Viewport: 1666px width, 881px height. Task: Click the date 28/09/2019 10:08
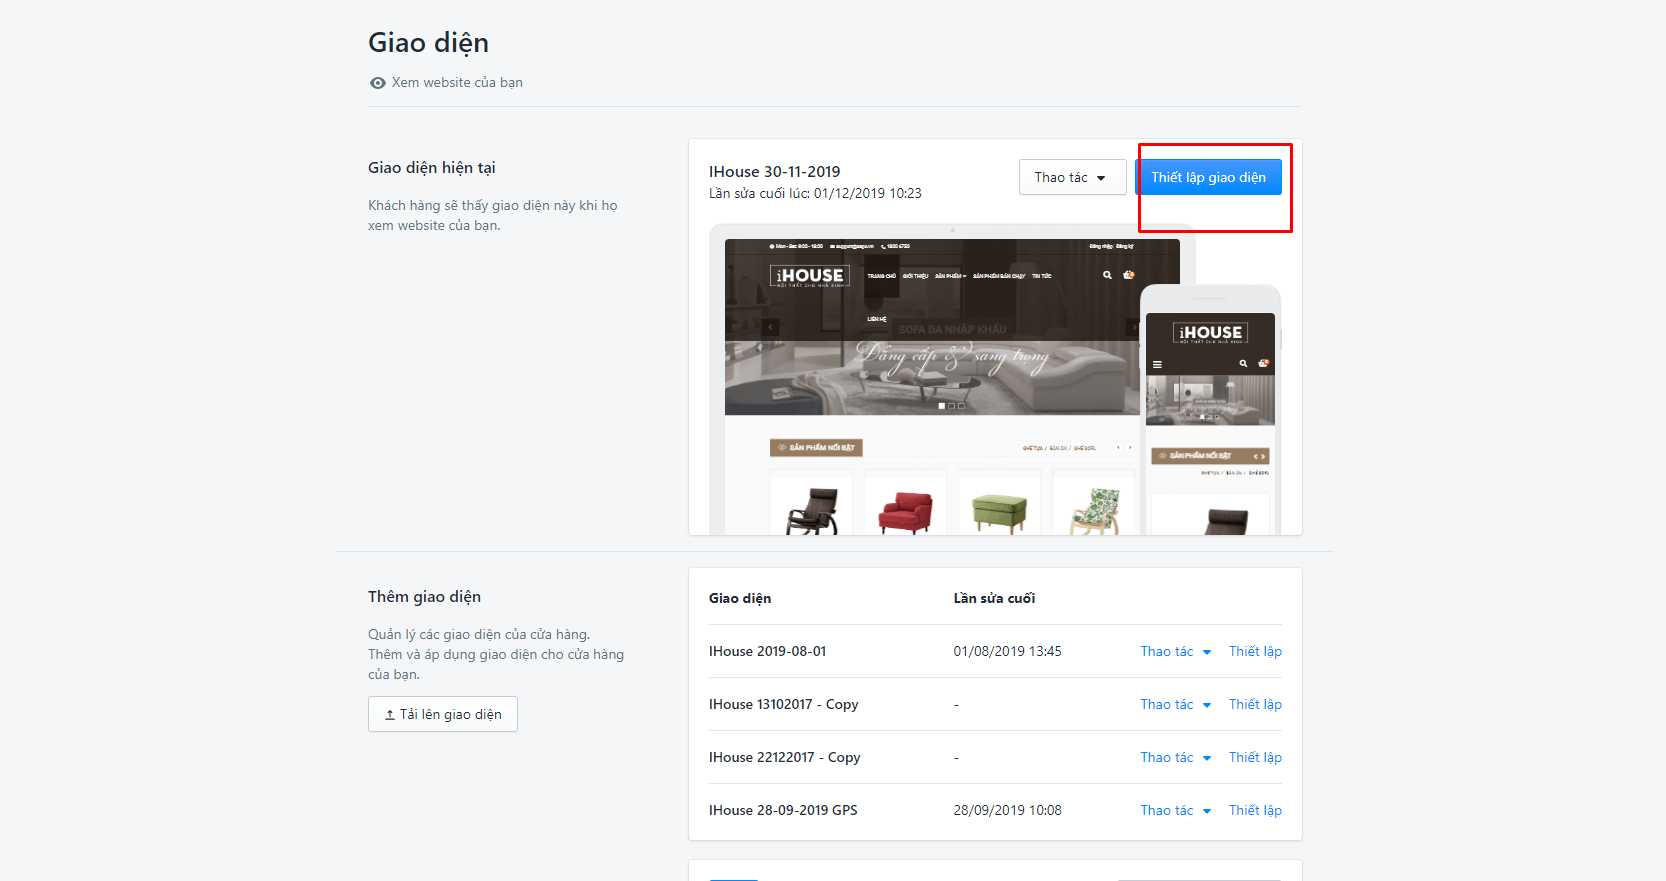1007,810
